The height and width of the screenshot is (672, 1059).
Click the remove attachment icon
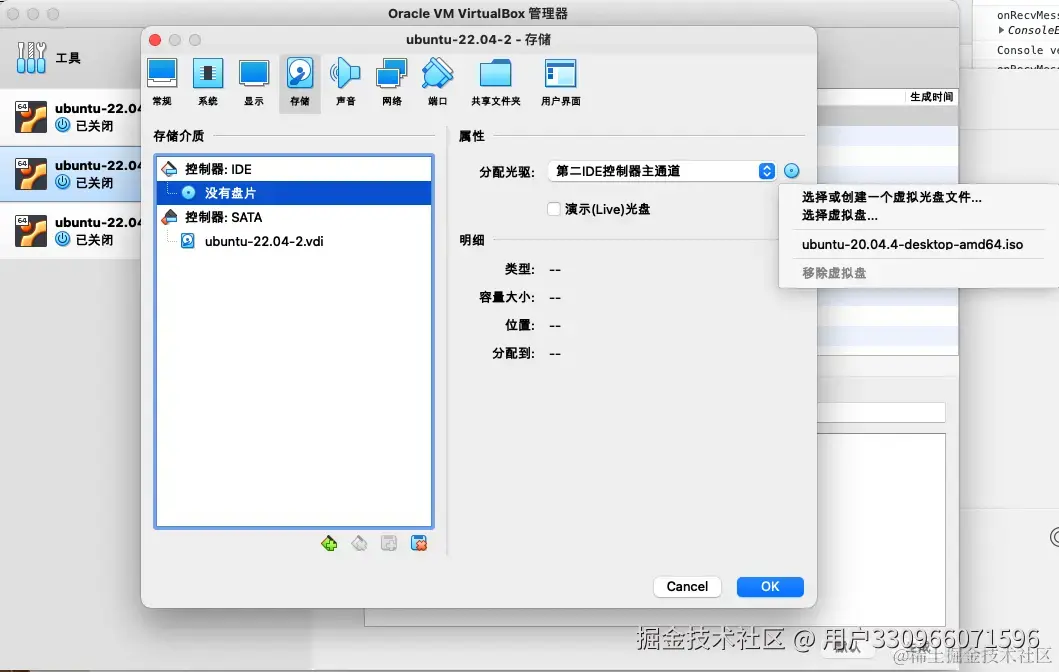click(419, 543)
